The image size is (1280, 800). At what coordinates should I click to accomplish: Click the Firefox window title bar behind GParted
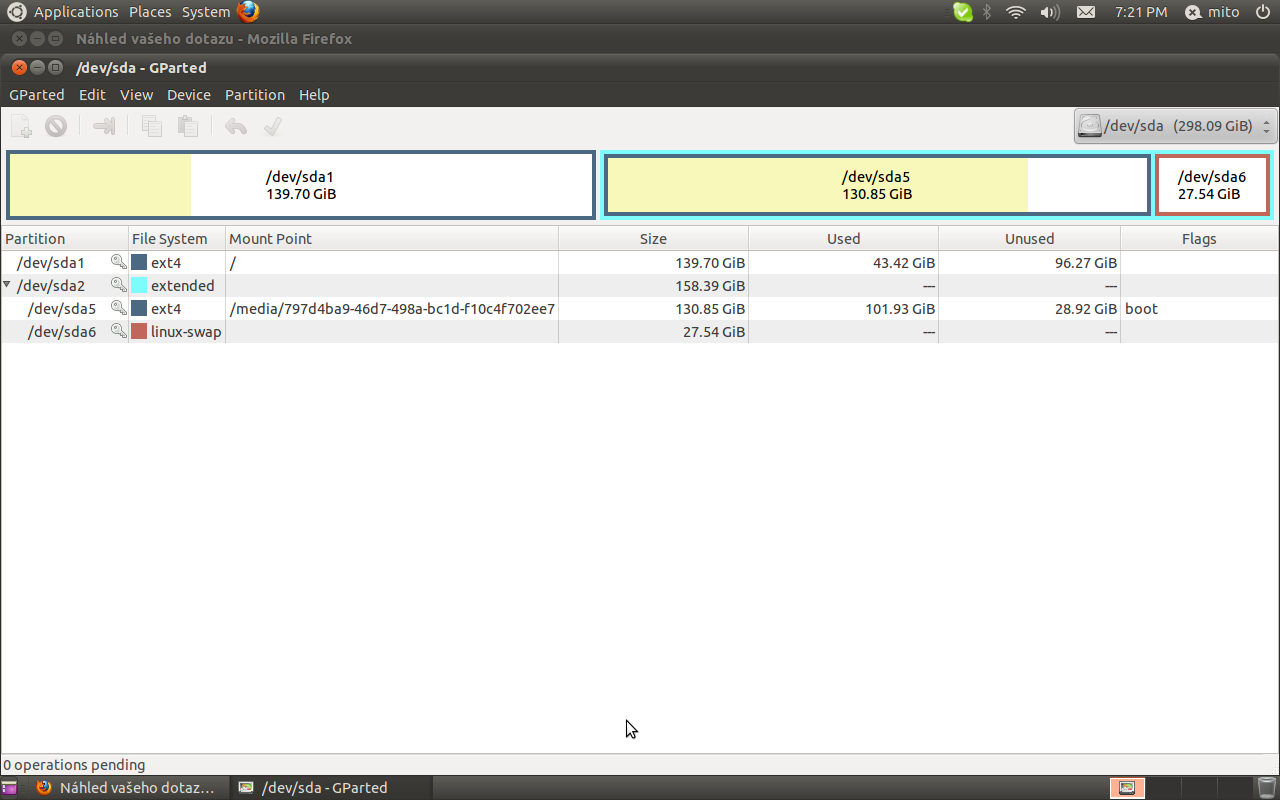(x=640, y=39)
